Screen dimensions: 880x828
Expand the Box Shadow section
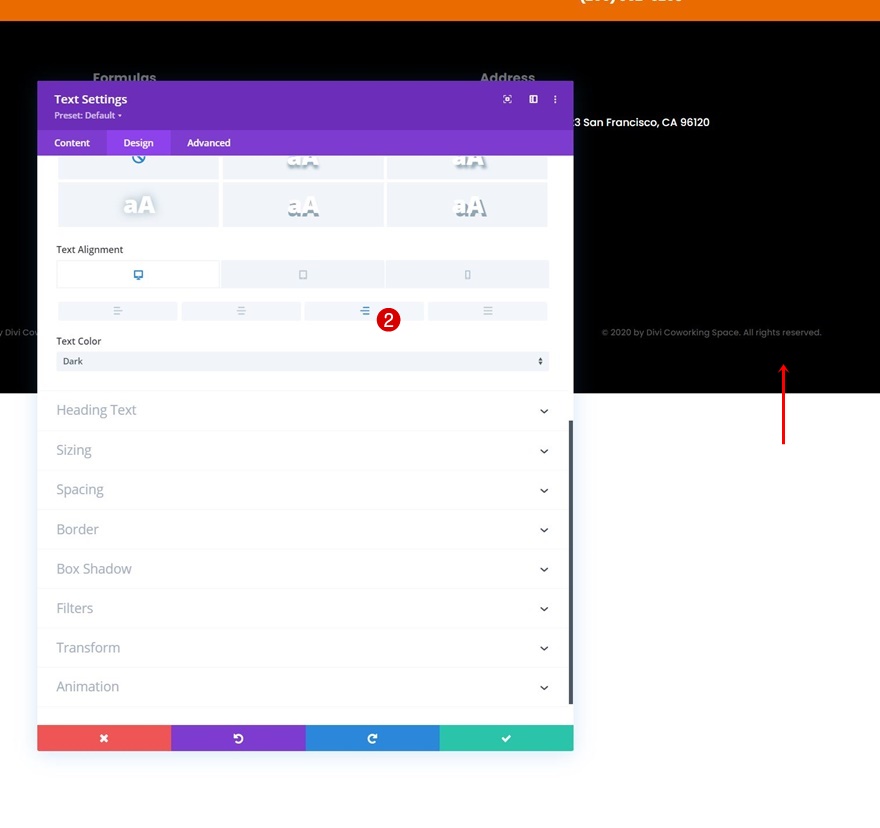click(x=302, y=569)
